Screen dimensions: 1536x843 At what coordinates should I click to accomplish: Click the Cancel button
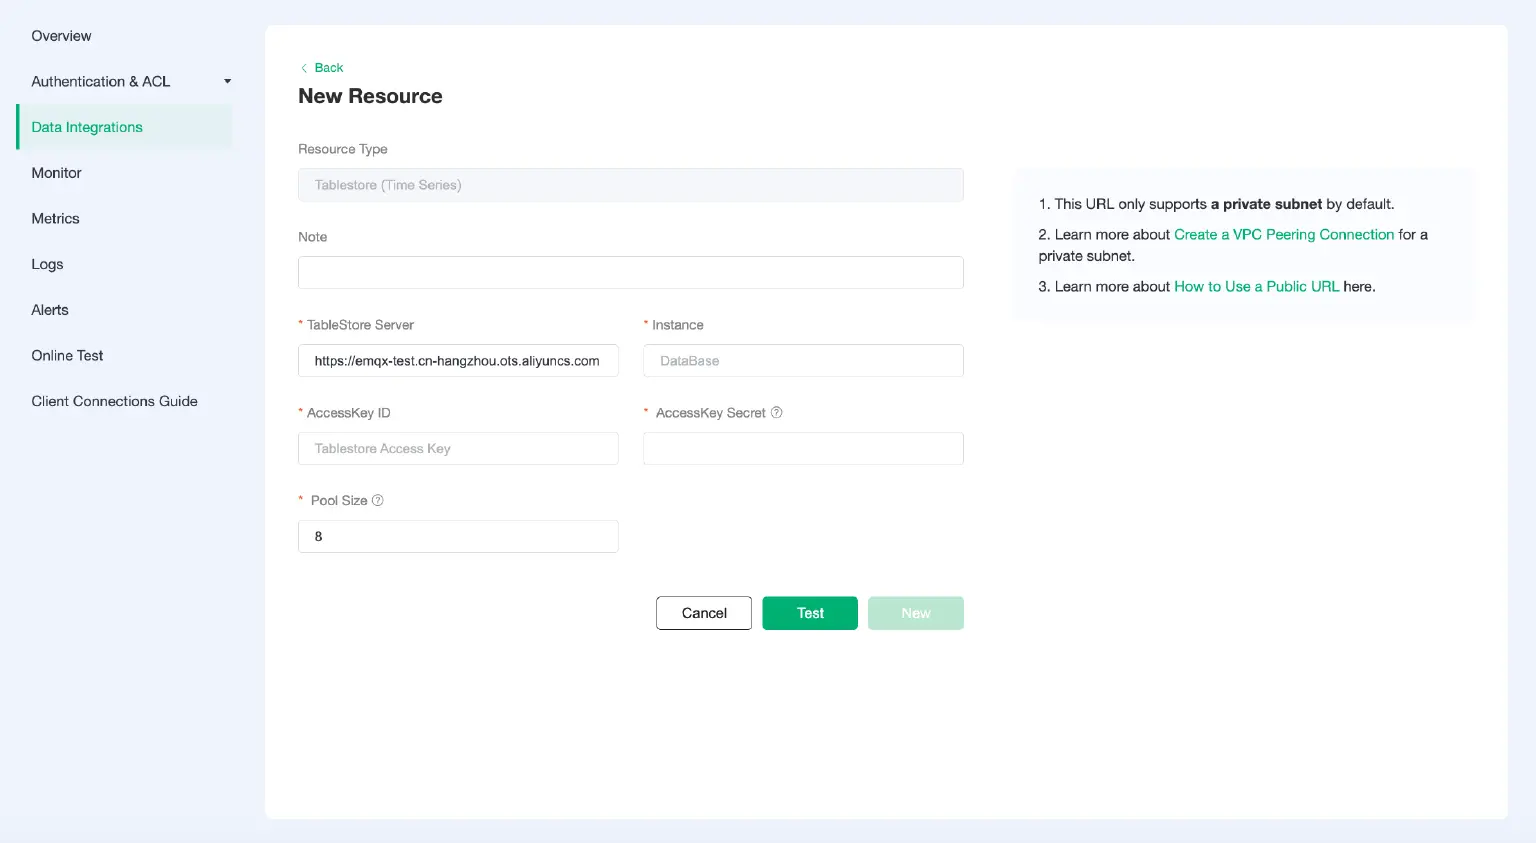pyautogui.click(x=703, y=613)
